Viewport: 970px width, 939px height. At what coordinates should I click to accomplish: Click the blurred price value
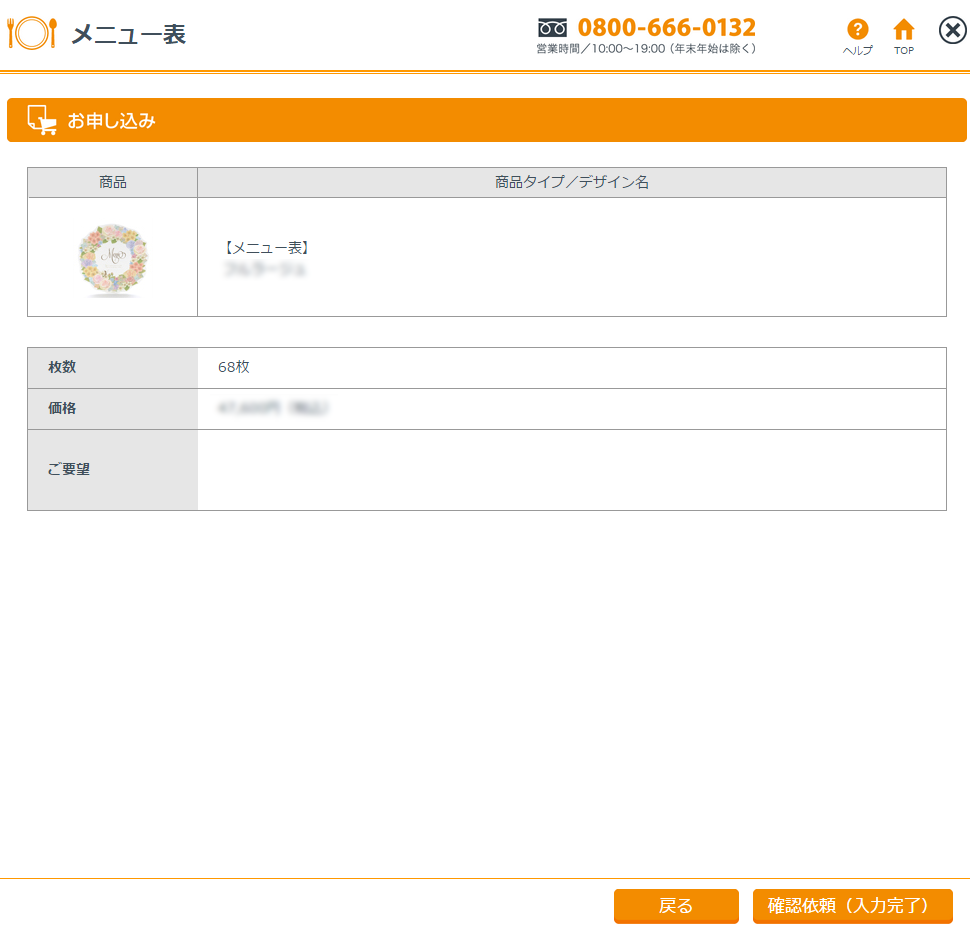[x=273, y=408]
